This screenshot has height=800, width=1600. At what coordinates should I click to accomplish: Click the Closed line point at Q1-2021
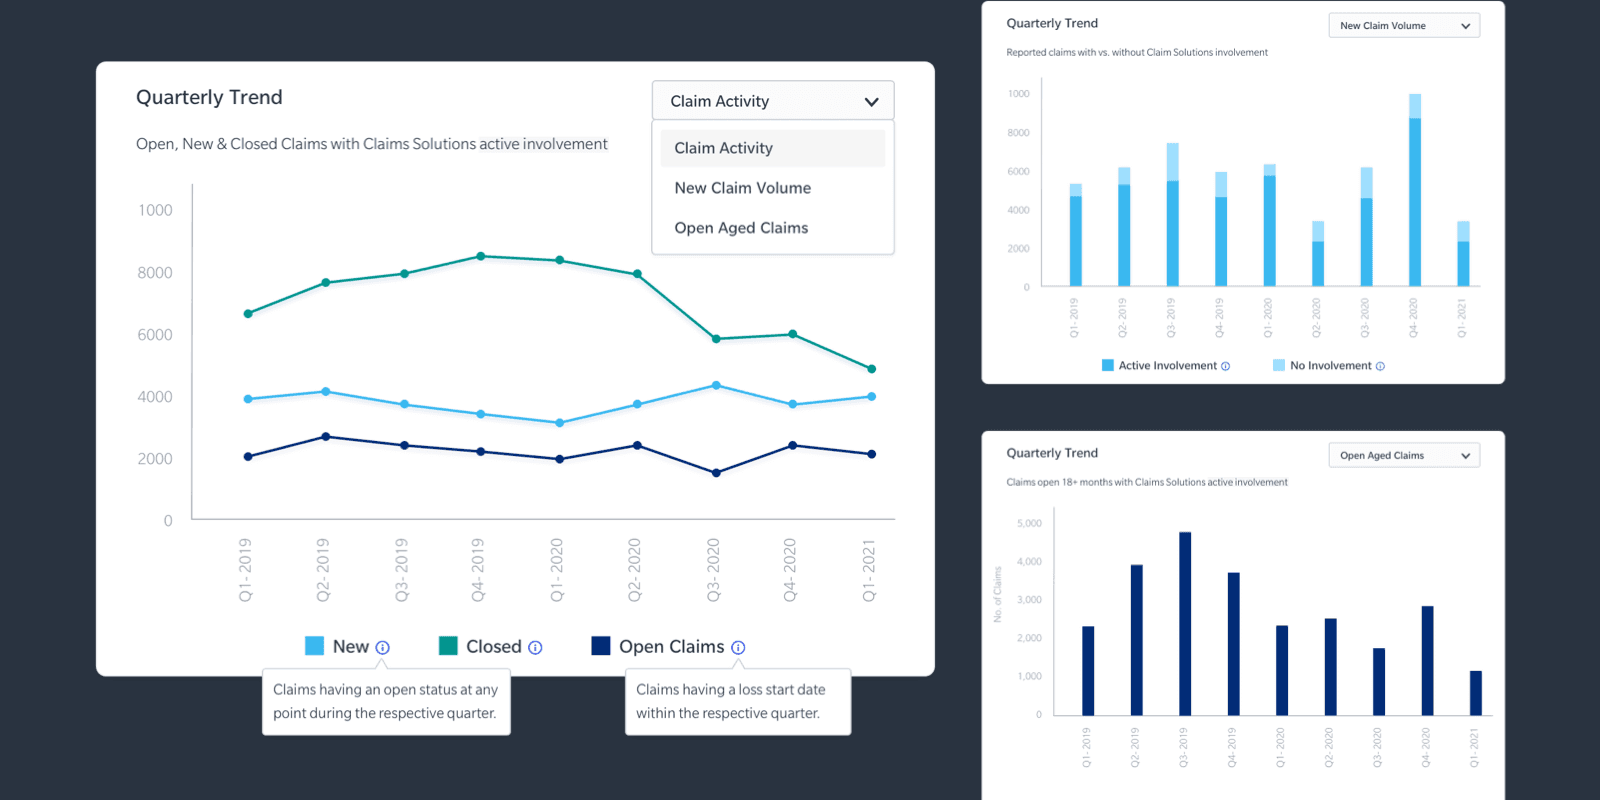[x=872, y=369]
